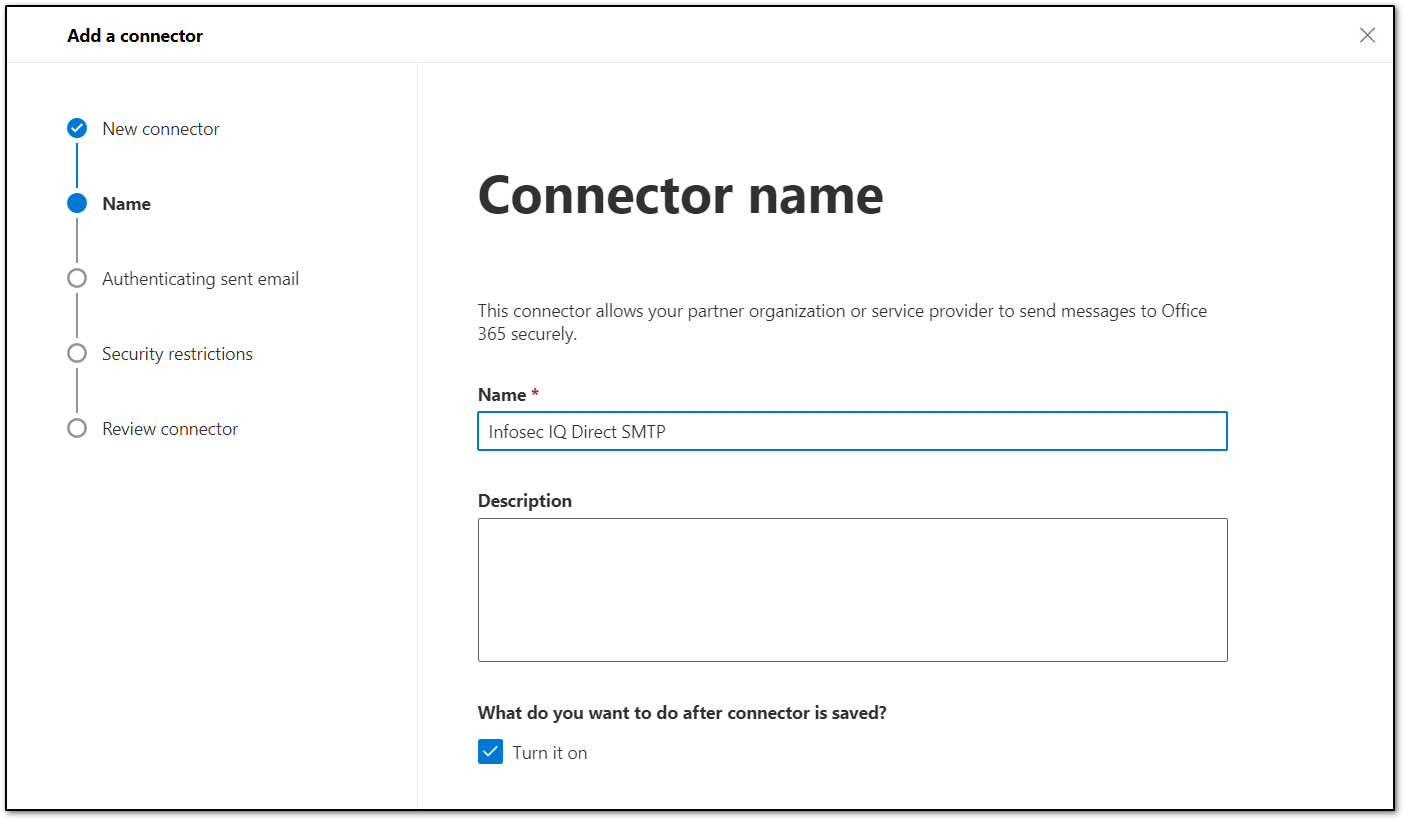Click the Security restrictions step circle
The height and width of the screenshot is (820, 1404).
click(77, 353)
